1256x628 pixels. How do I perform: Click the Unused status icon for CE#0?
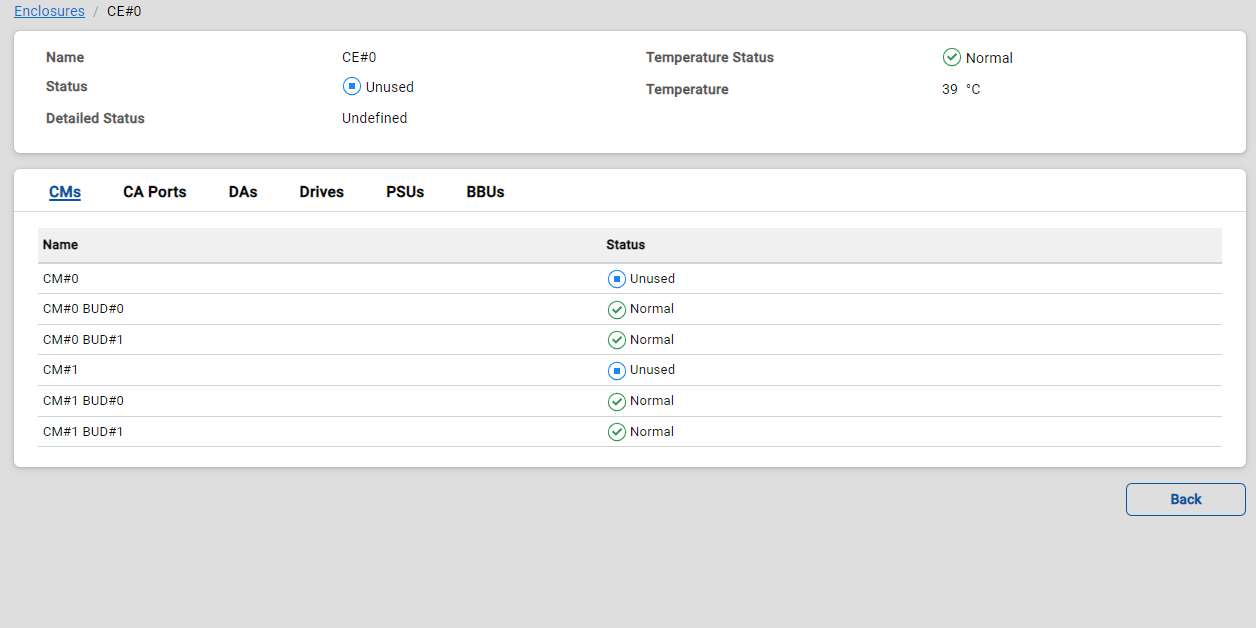tap(351, 87)
